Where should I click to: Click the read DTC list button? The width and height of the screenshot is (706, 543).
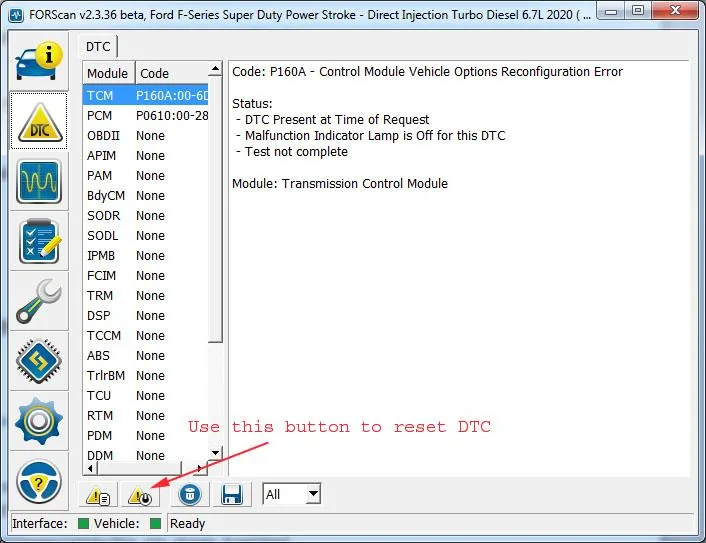tap(98, 495)
